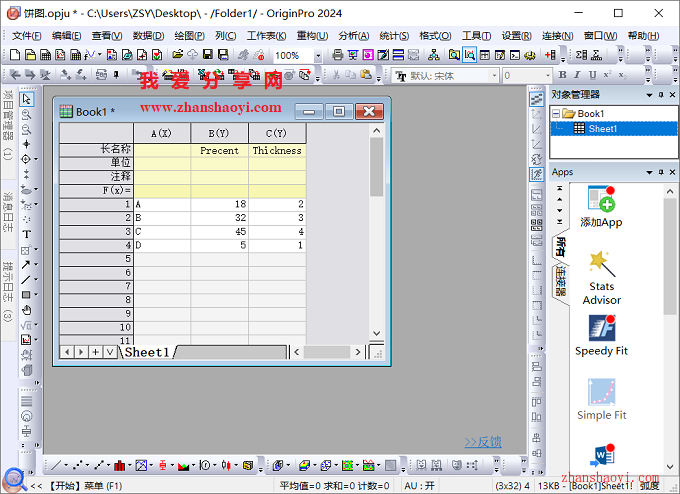Screen dimensions: 680x494
Task: Click the Save Project icon
Action: tap(208, 55)
